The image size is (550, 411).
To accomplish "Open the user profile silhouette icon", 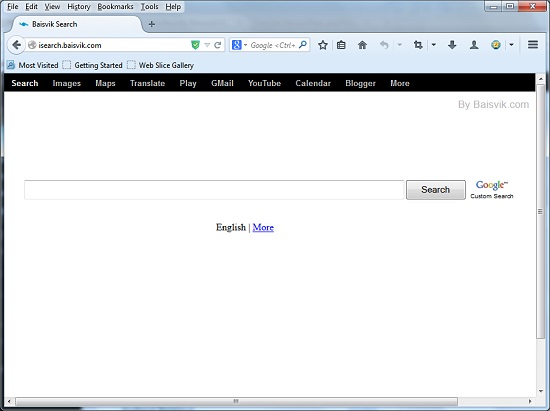I will point(474,45).
